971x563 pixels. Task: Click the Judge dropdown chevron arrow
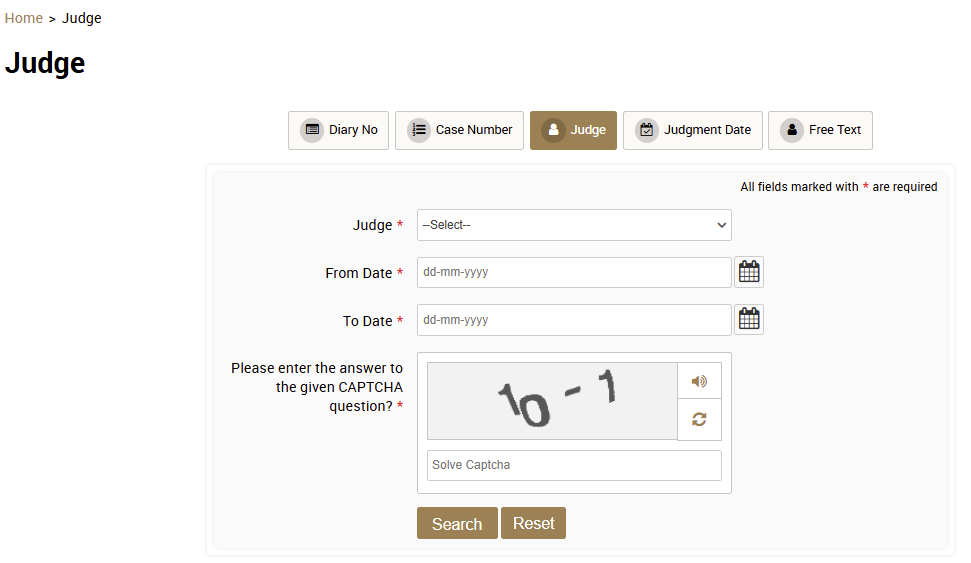[721, 225]
